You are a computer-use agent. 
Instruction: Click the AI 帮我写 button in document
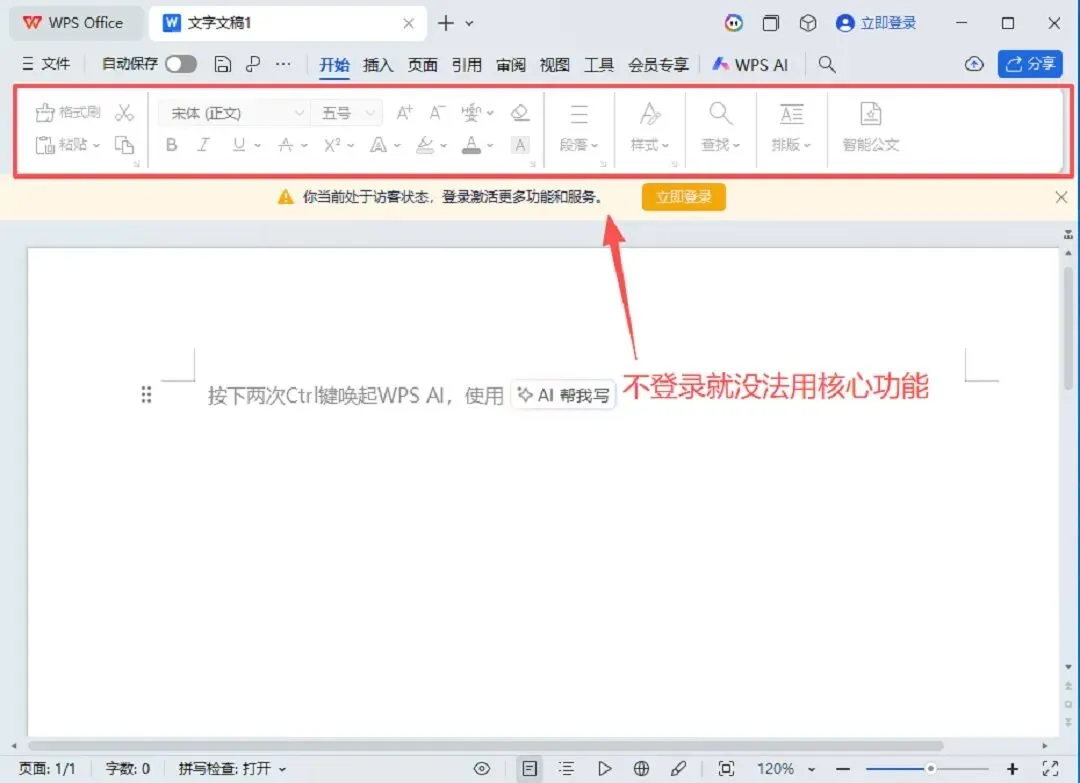click(x=563, y=395)
